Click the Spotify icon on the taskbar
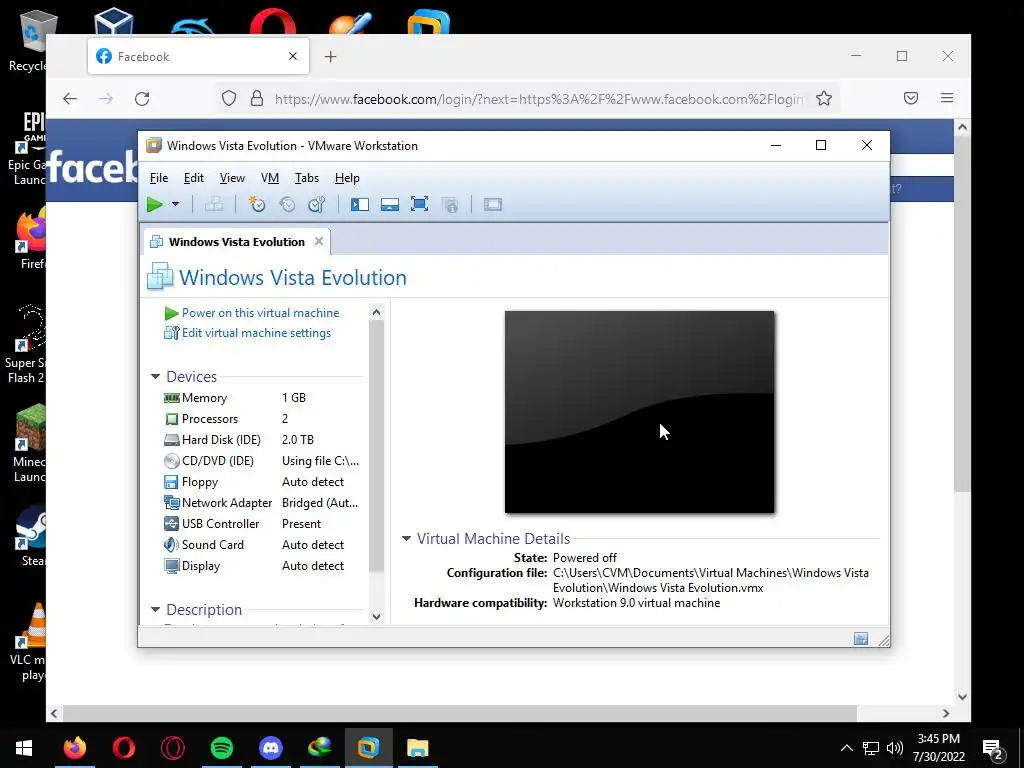1024x768 pixels. (x=222, y=748)
